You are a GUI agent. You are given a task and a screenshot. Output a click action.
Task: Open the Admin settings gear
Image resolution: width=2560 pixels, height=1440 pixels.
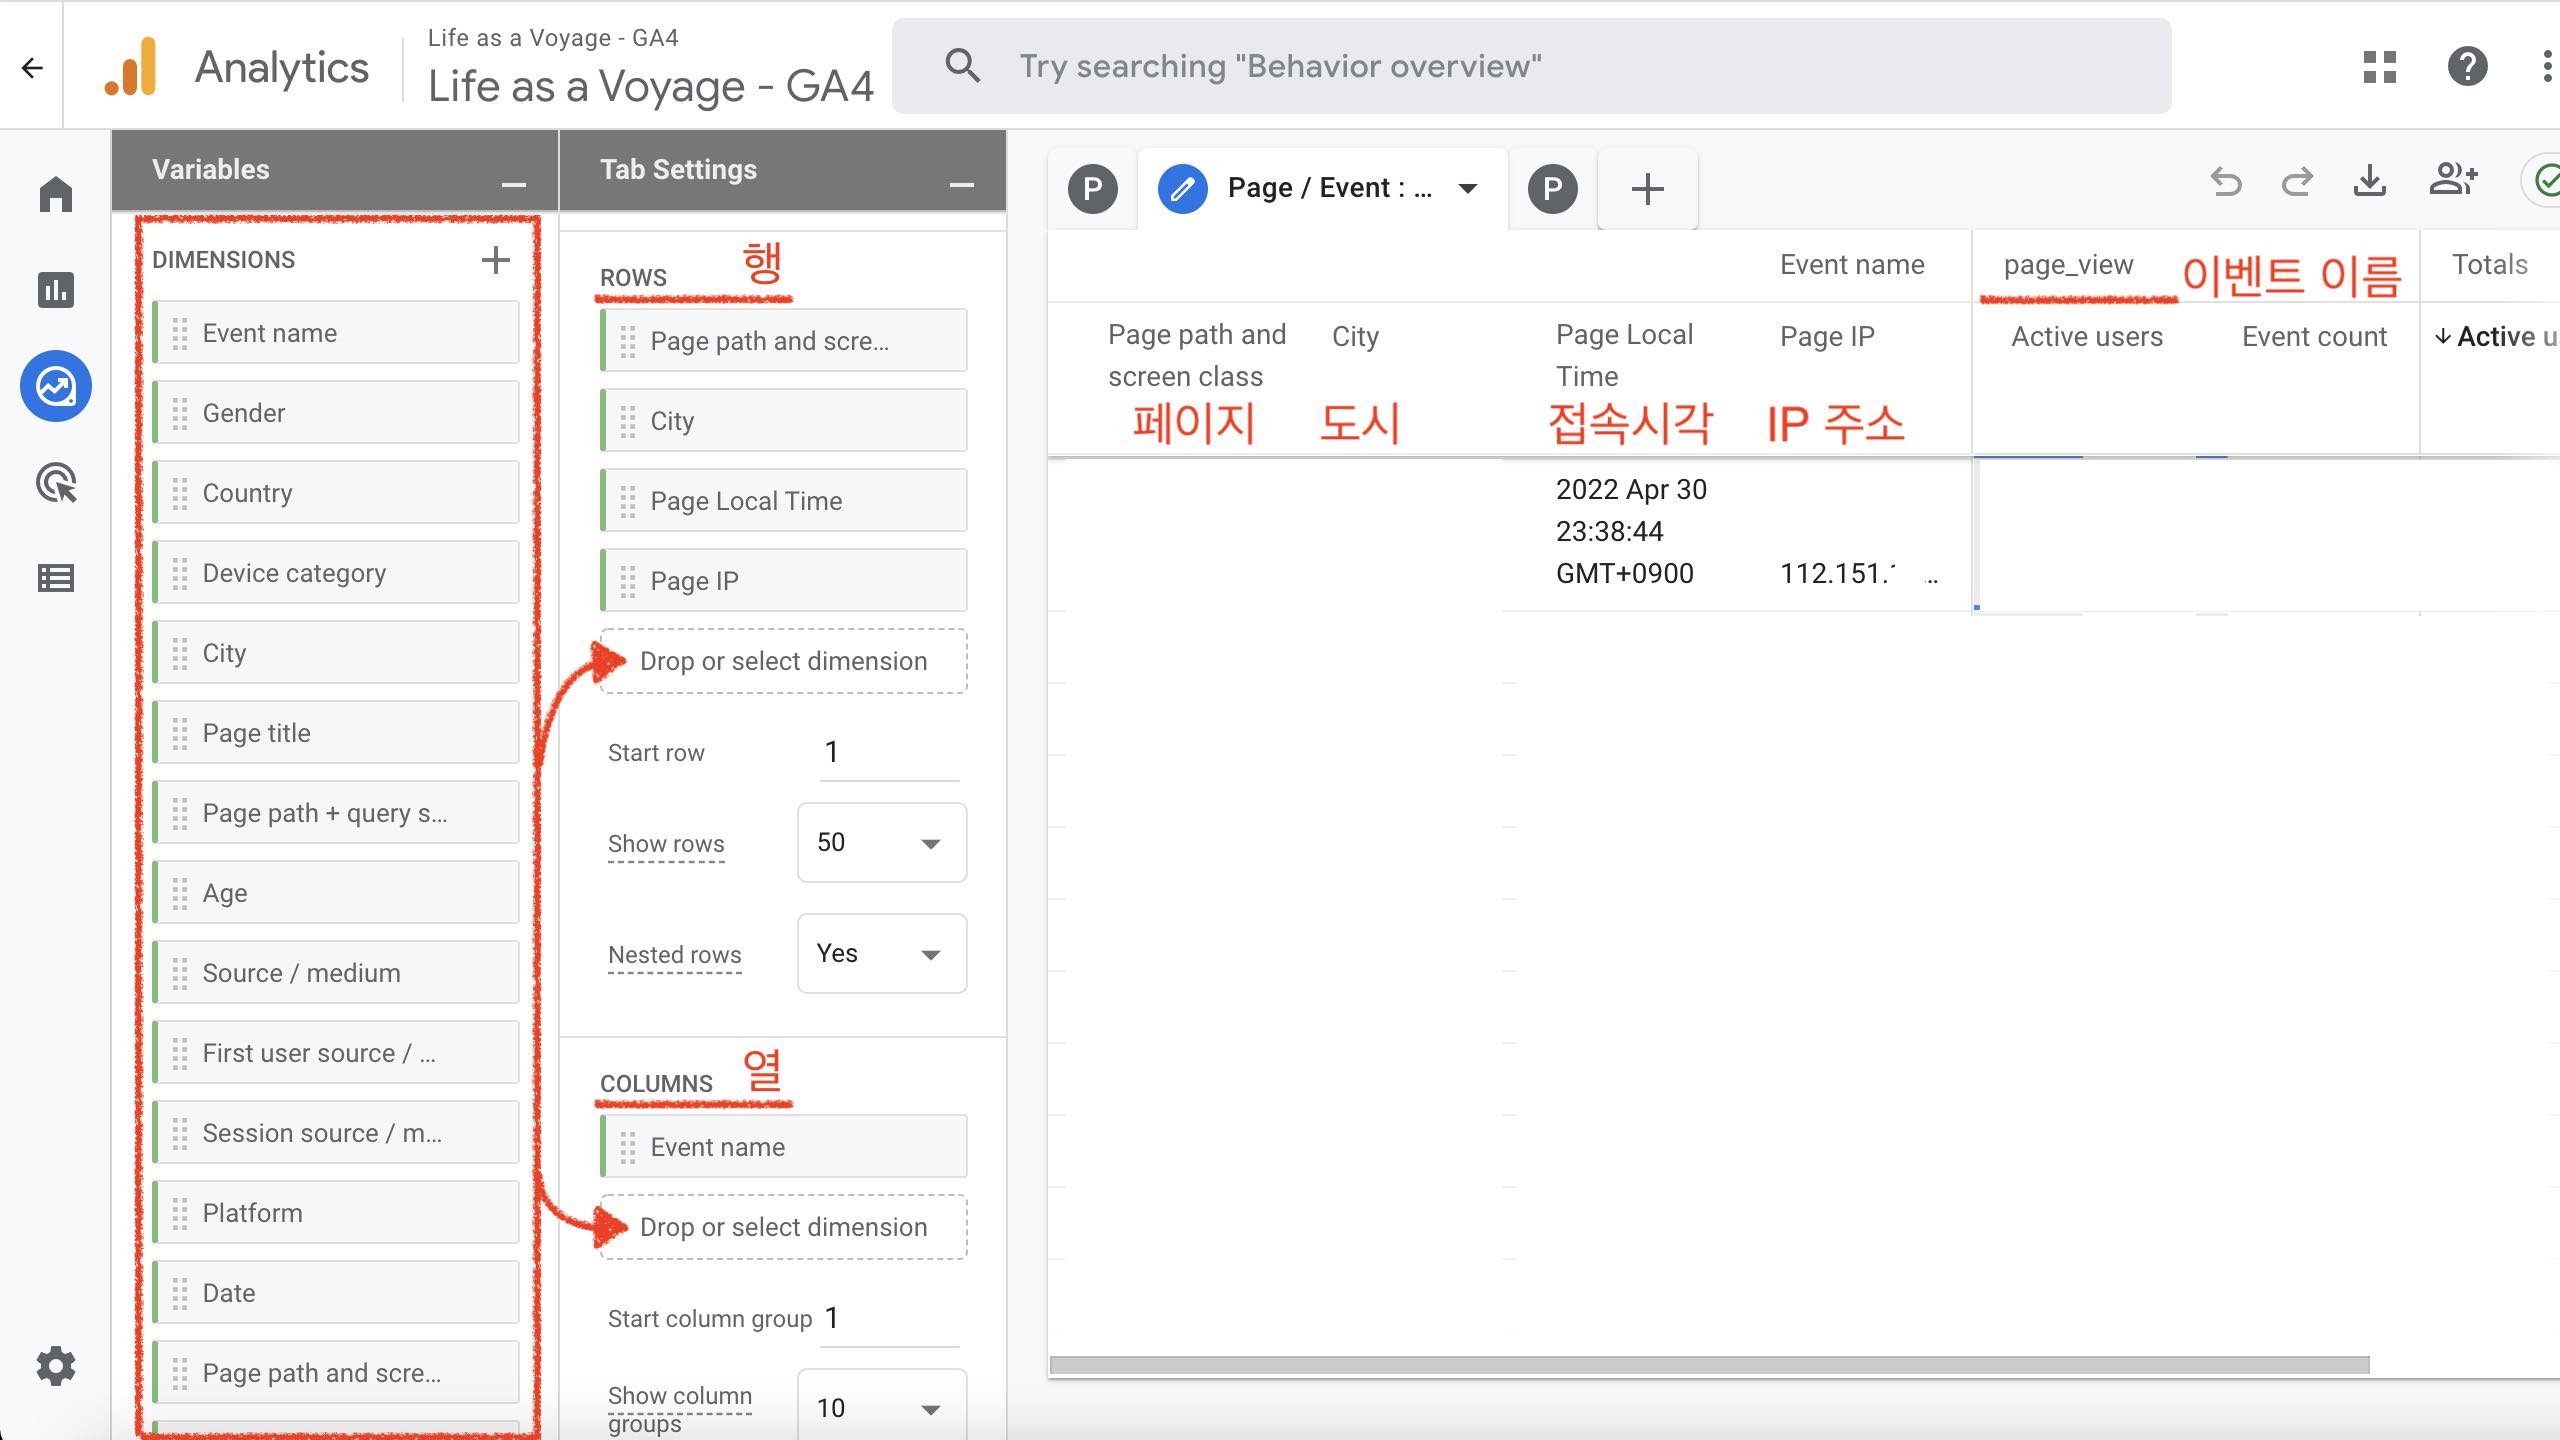point(57,1366)
